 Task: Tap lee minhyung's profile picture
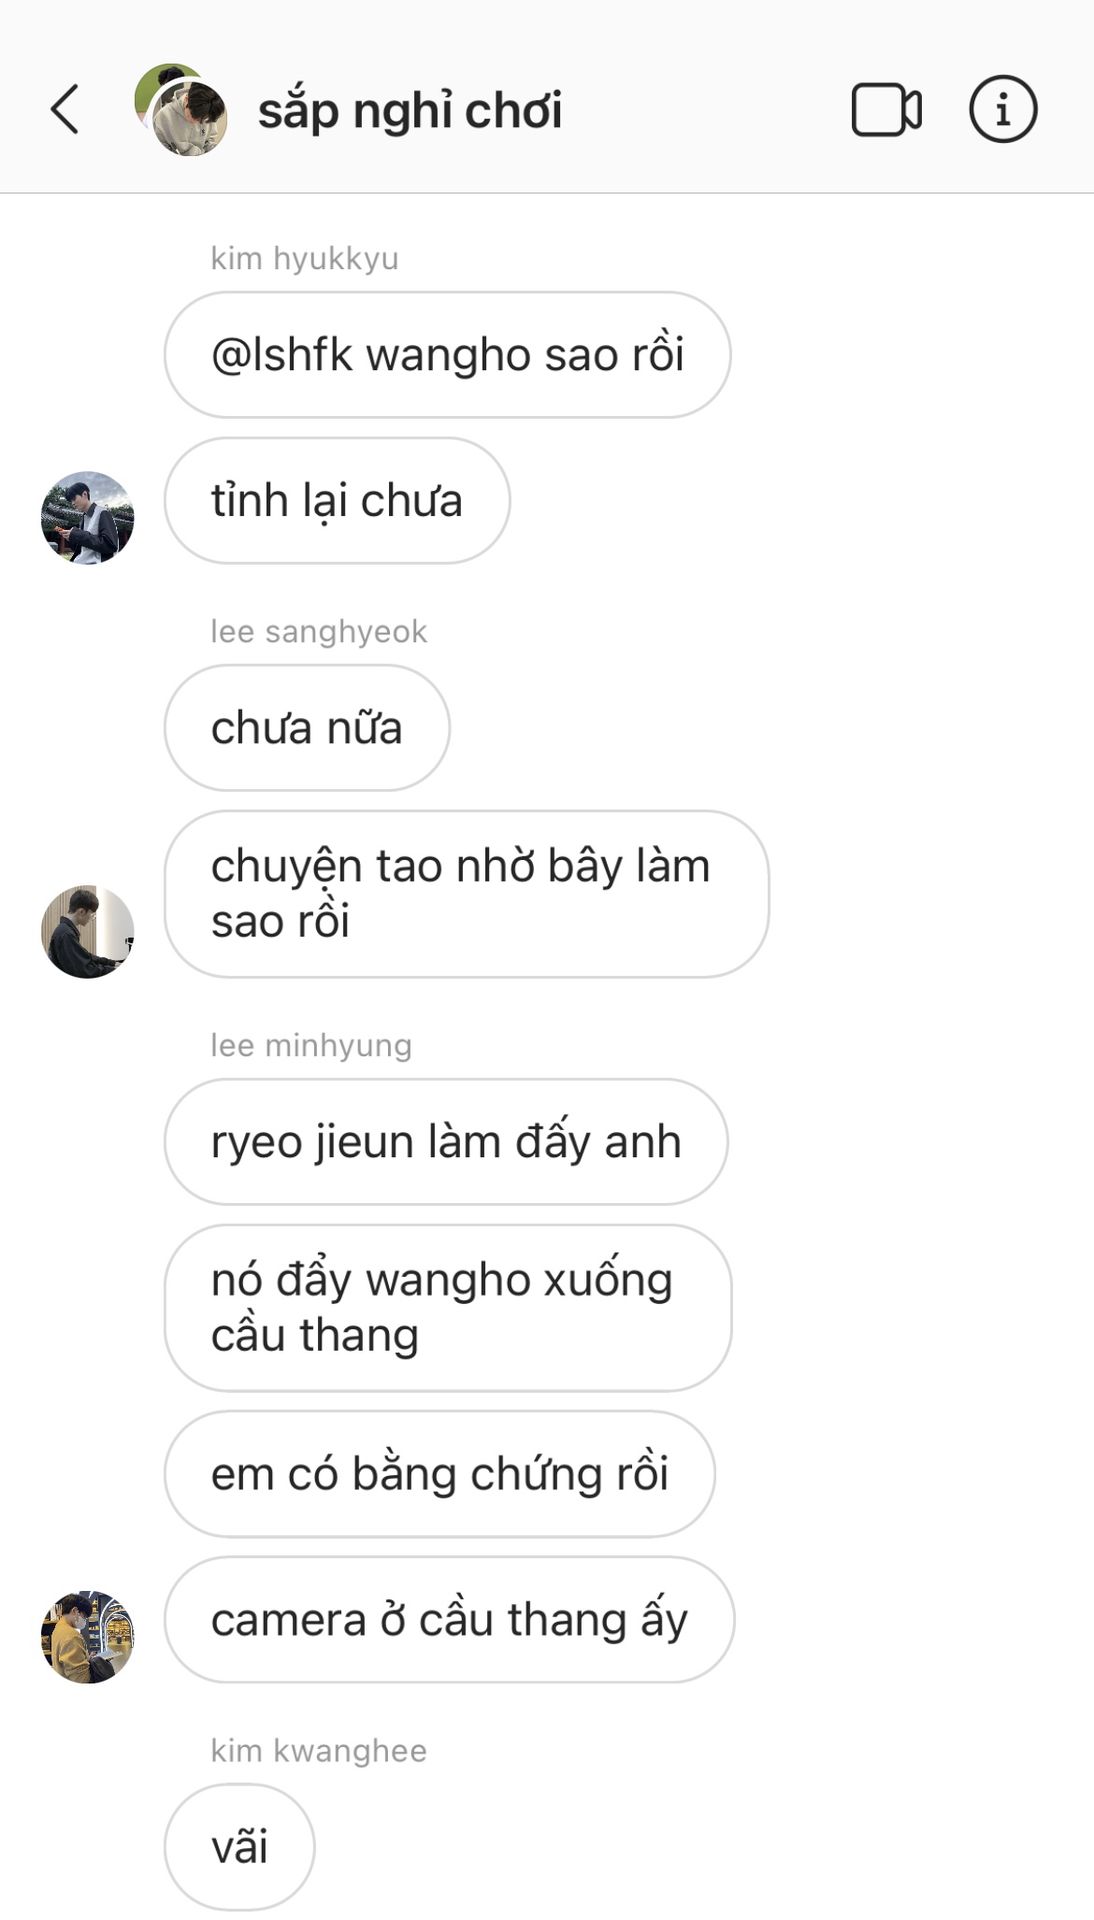(87, 1637)
